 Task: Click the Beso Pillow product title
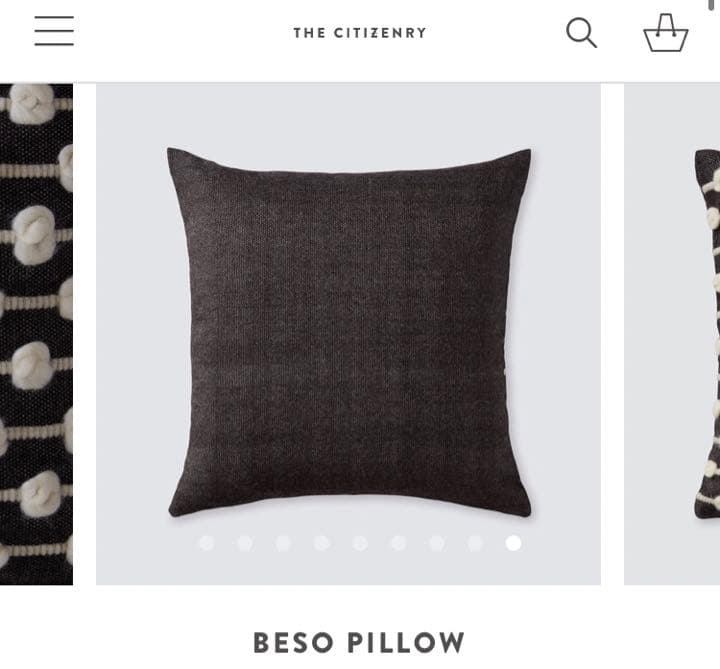(x=359, y=642)
